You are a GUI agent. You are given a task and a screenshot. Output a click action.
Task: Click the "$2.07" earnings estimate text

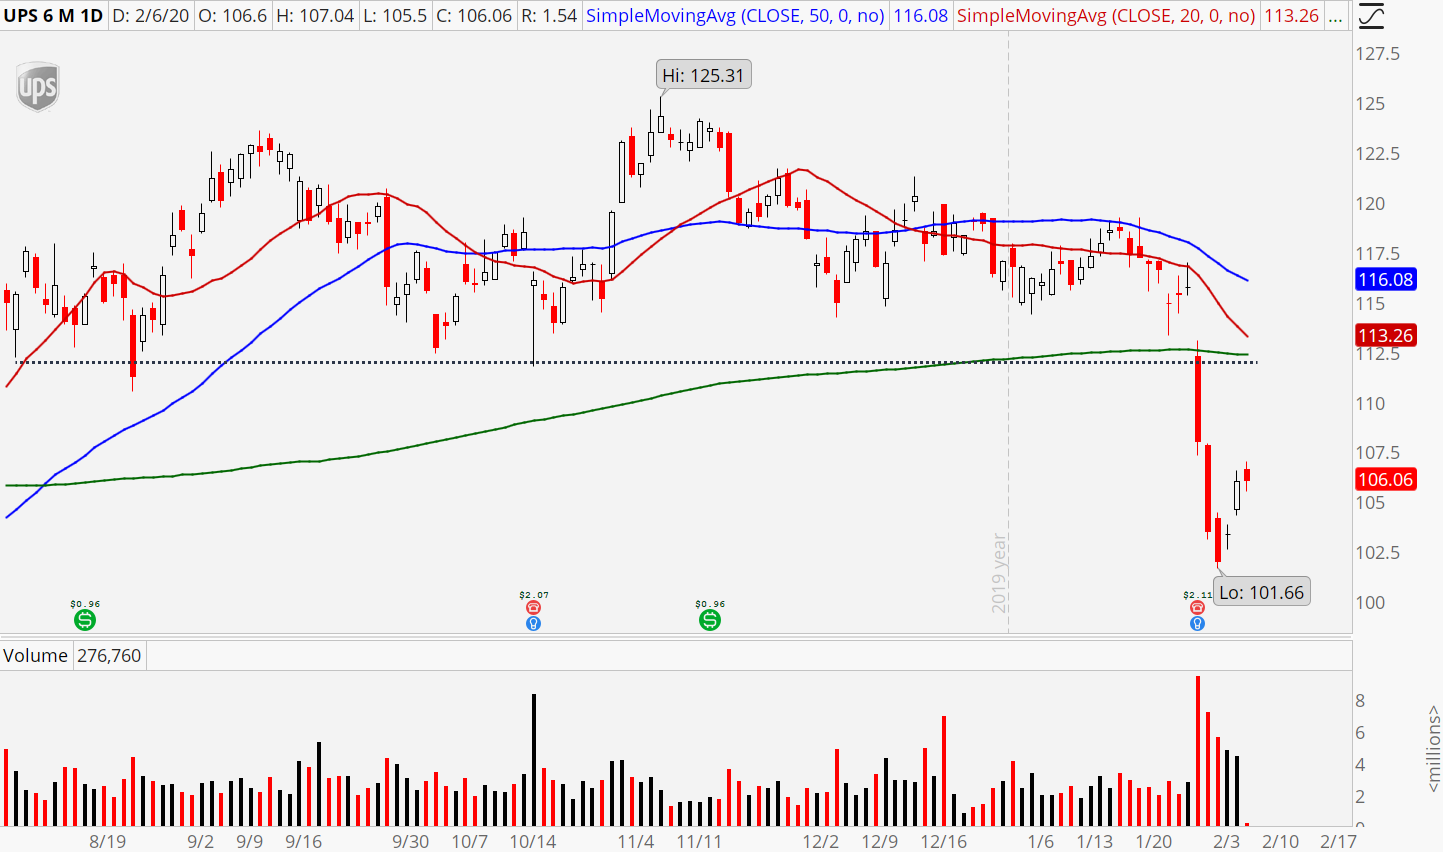pyautogui.click(x=534, y=595)
